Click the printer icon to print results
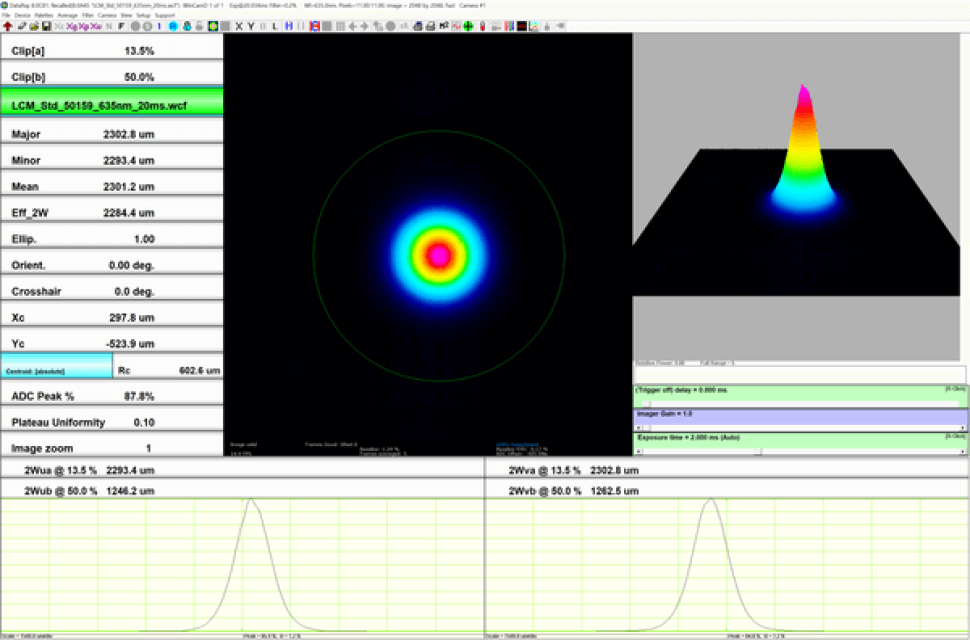970x640 pixels. (x=430, y=28)
